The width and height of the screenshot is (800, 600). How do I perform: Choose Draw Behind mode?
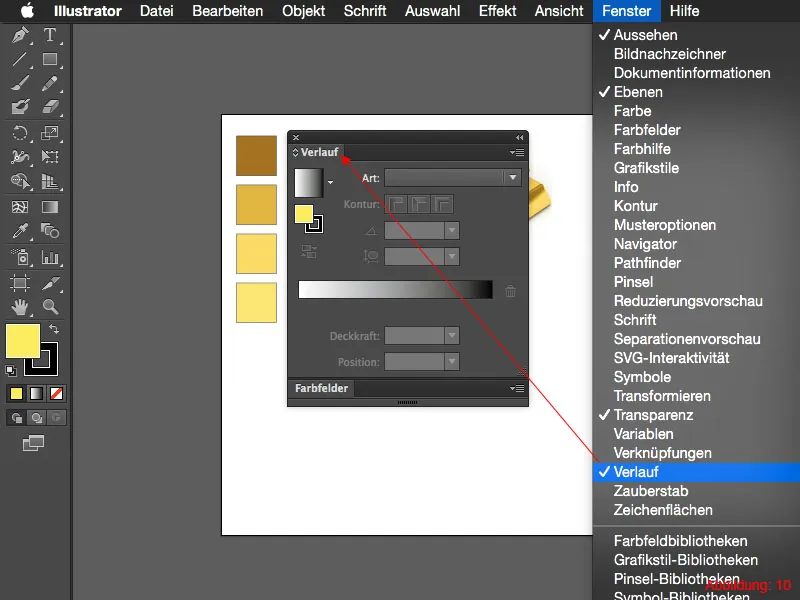pyautogui.click(x=36, y=418)
